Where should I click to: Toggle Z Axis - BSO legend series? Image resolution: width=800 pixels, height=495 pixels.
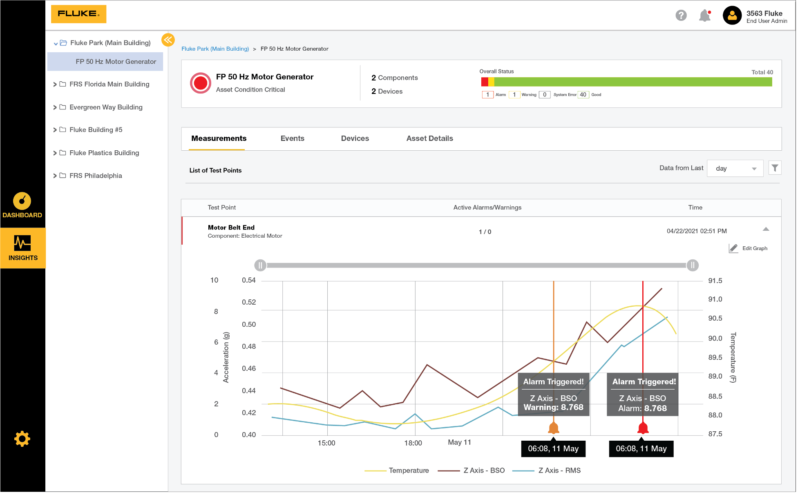tap(483, 470)
